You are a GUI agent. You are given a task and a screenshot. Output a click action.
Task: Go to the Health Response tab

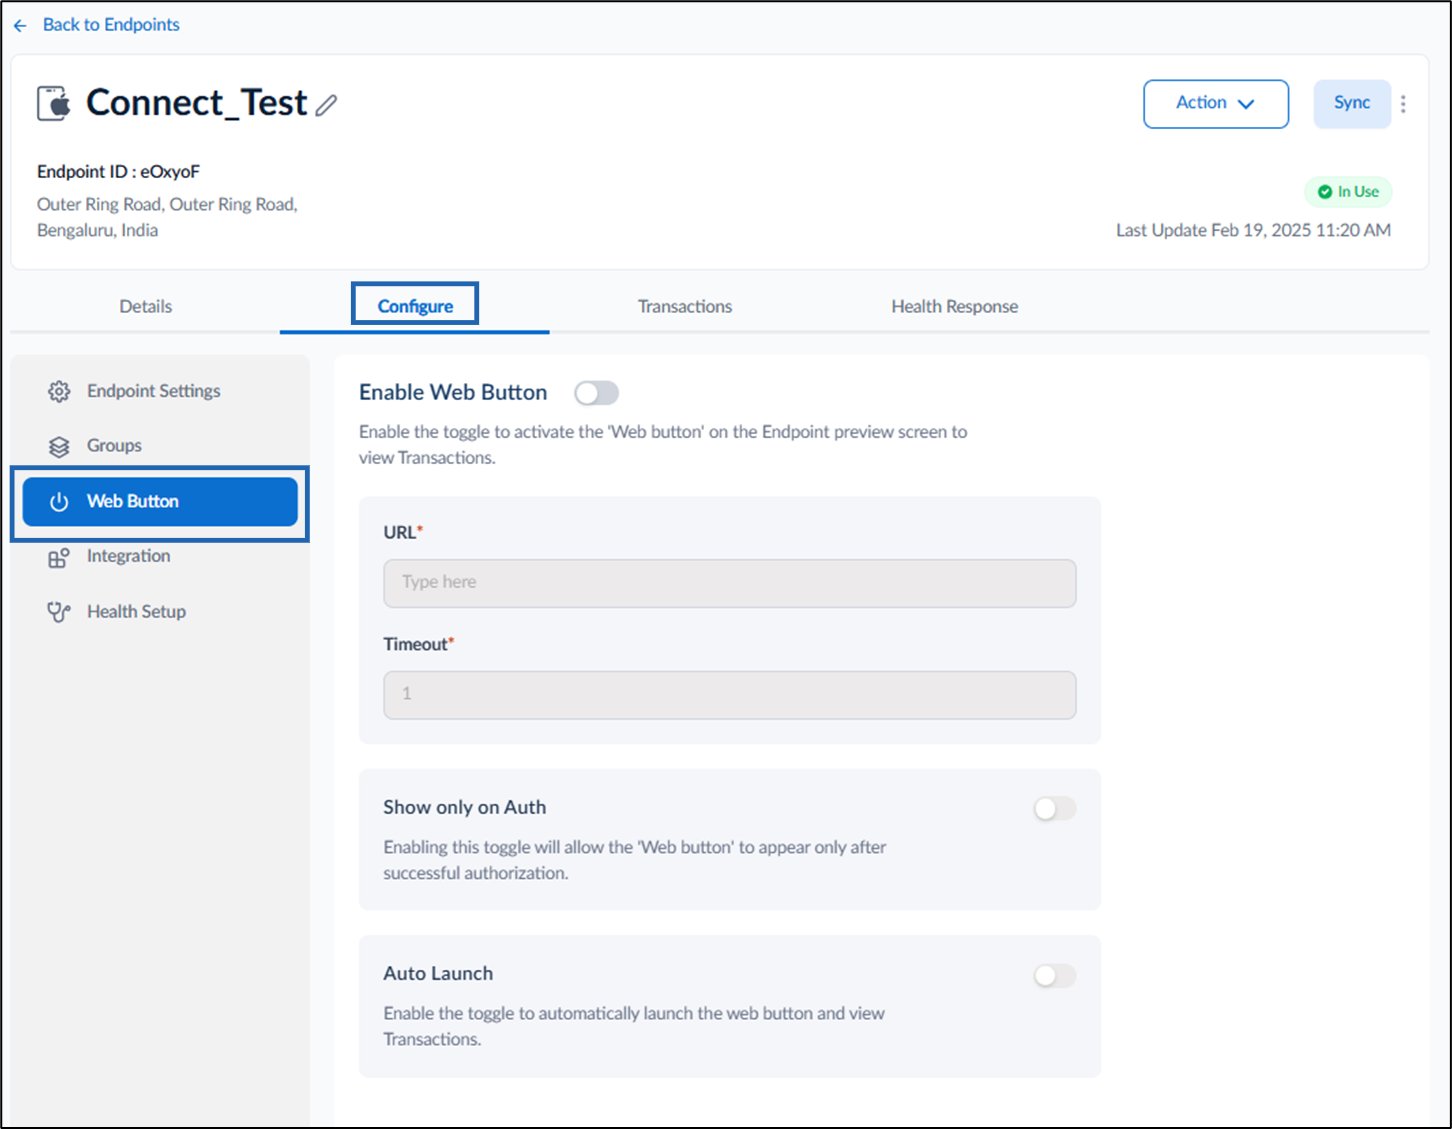[x=955, y=306]
